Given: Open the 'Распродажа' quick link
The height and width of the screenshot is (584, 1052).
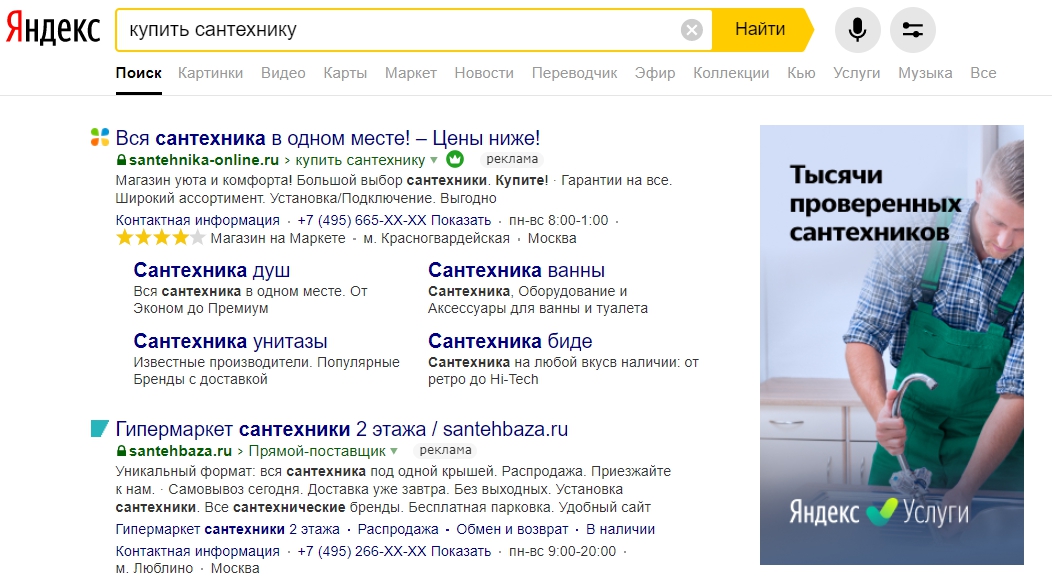Looking at the screenshot, I should (398, 529).
